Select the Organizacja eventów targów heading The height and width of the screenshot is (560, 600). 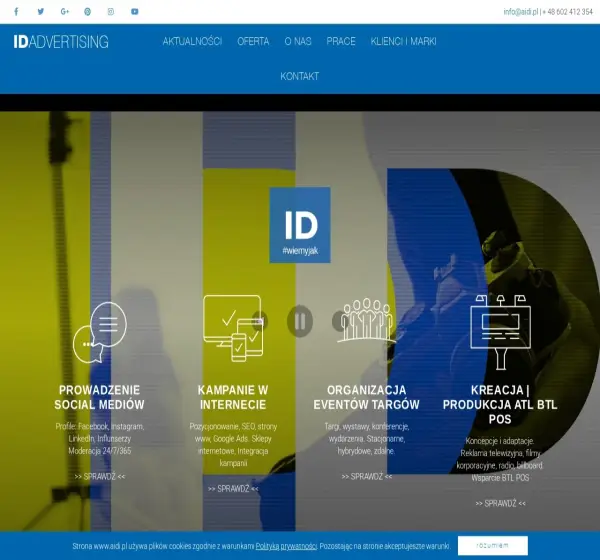point(367,397)
